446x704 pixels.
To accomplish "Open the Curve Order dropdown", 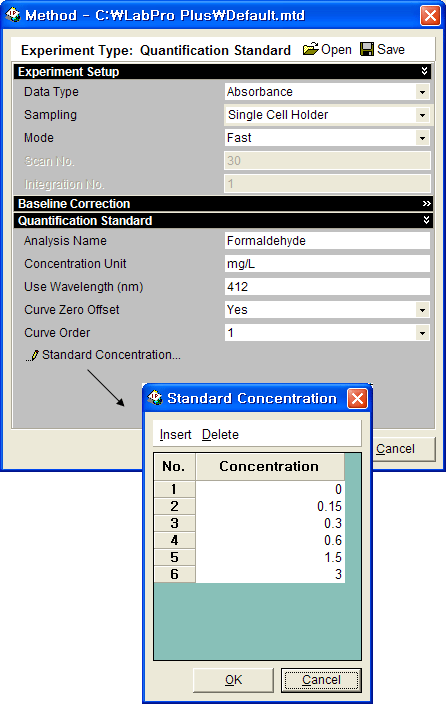I will coord(422,333).
